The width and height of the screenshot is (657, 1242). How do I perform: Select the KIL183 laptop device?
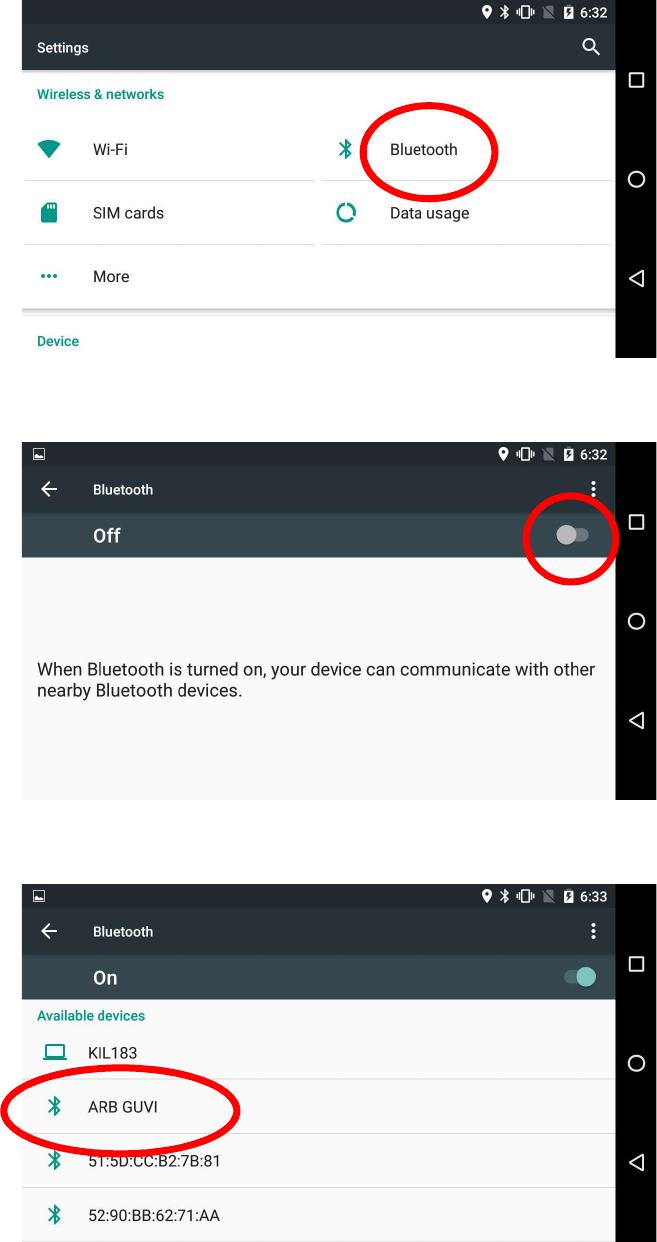(318, 1052)
